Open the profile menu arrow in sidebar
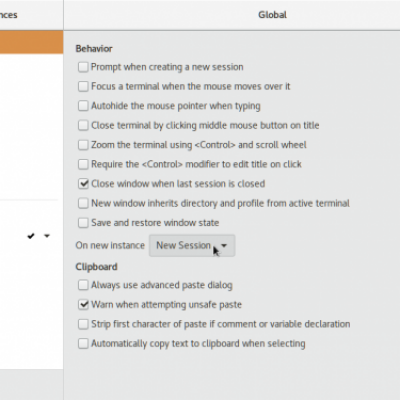400x400 pixels. click(x=47, y=236)
